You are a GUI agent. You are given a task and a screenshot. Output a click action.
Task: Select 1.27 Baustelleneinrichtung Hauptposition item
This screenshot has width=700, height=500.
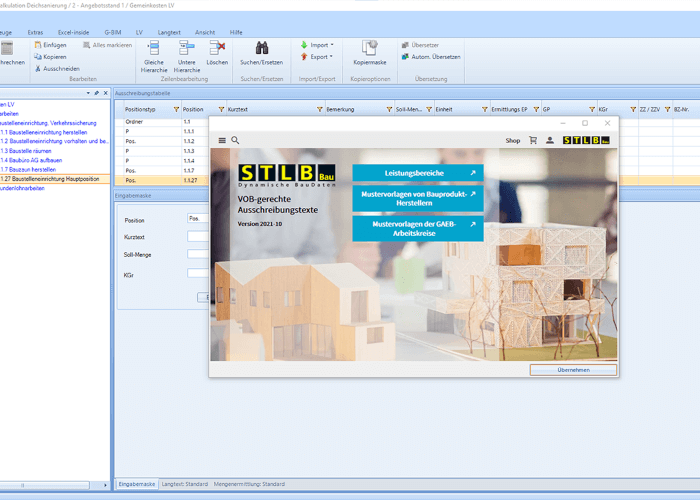pos(54,179)
